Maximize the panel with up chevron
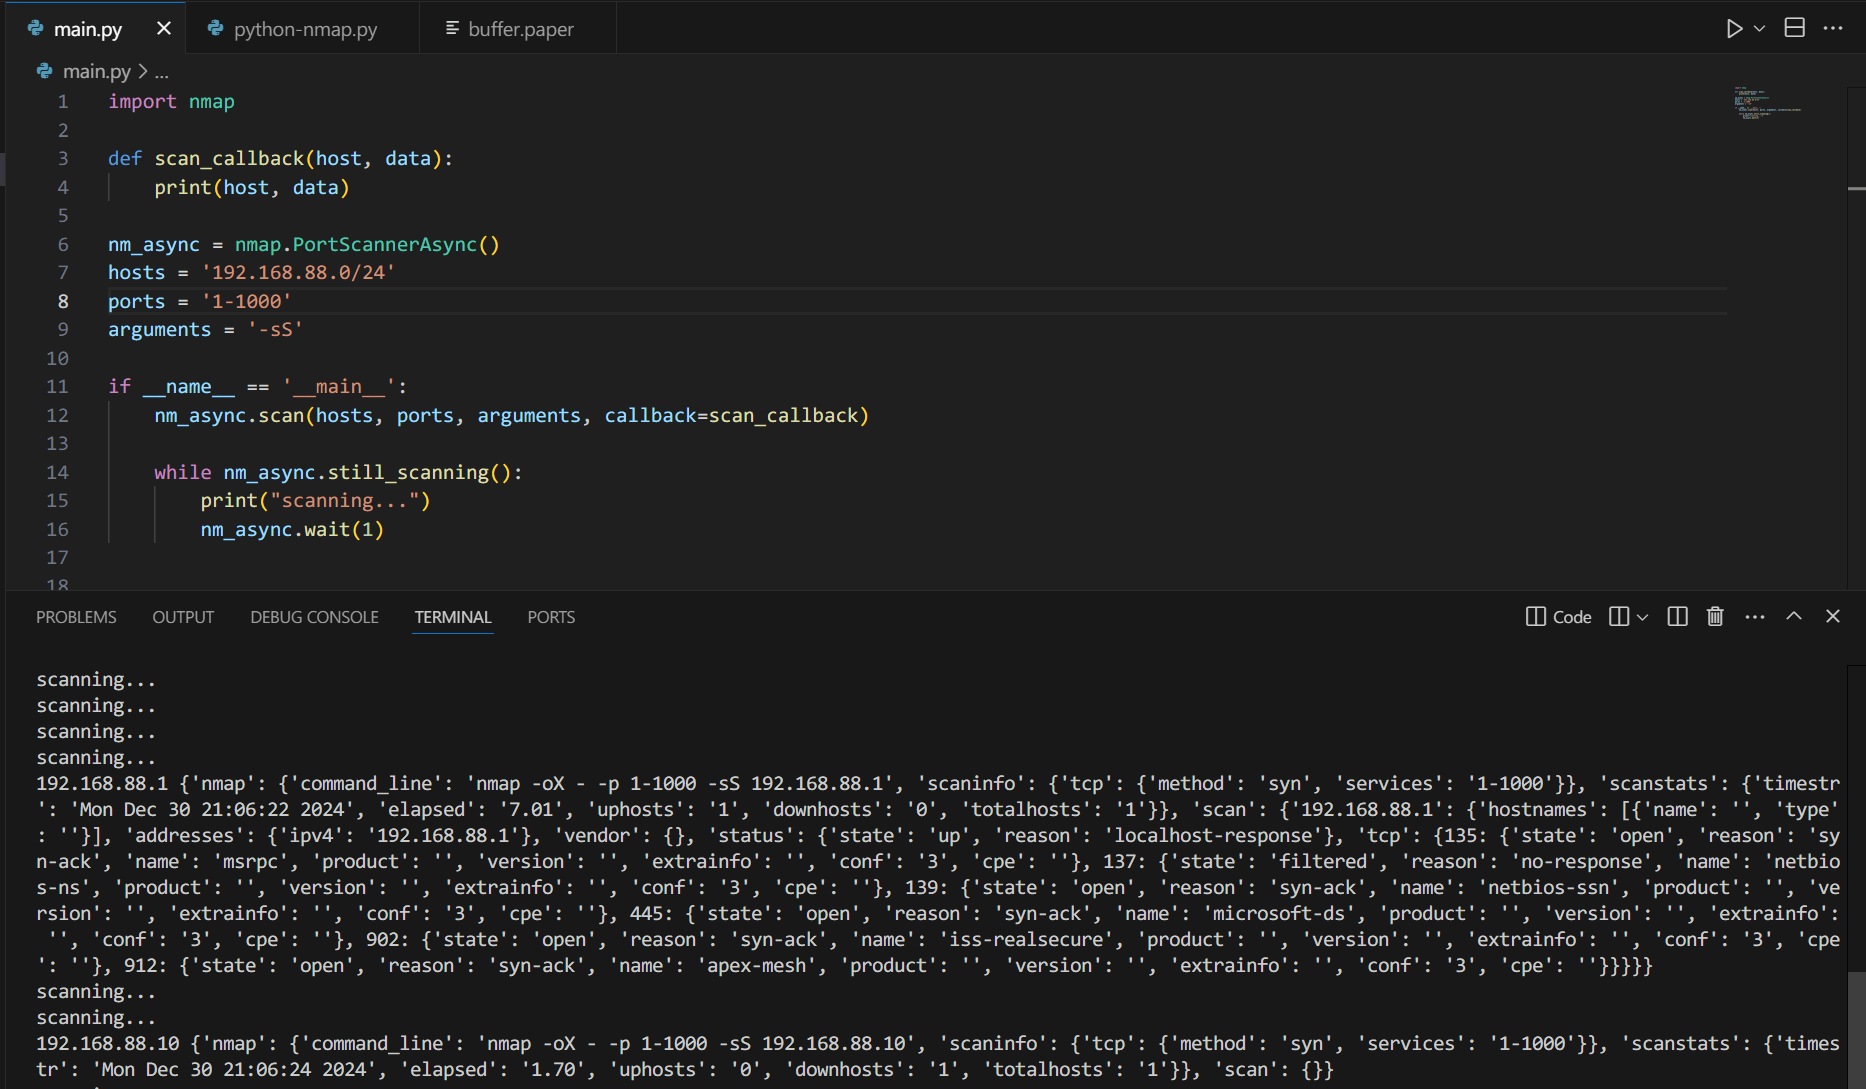The image size is (1866, 1089). click(1794, 617)
